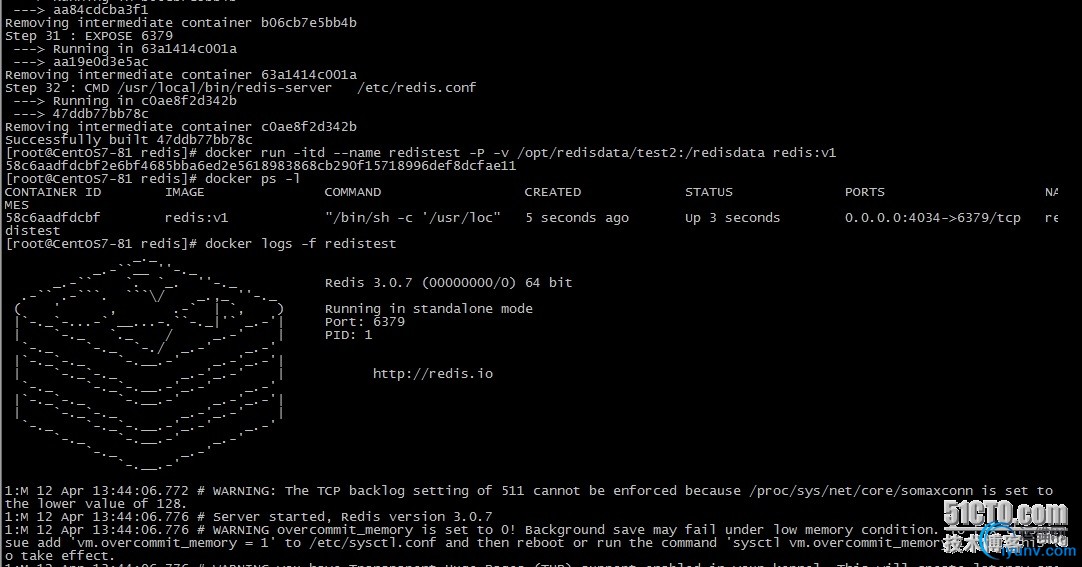Click the 'docker ps -l' command line
This screenshot has height=567, width=1082.
click(x=253, y=179)
